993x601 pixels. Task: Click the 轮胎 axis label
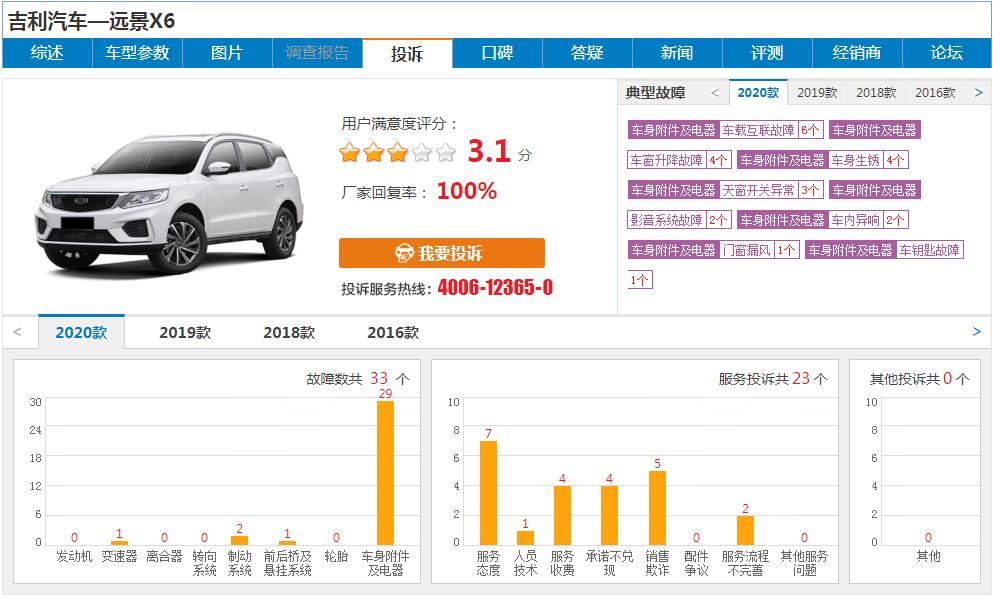point(336,556)
